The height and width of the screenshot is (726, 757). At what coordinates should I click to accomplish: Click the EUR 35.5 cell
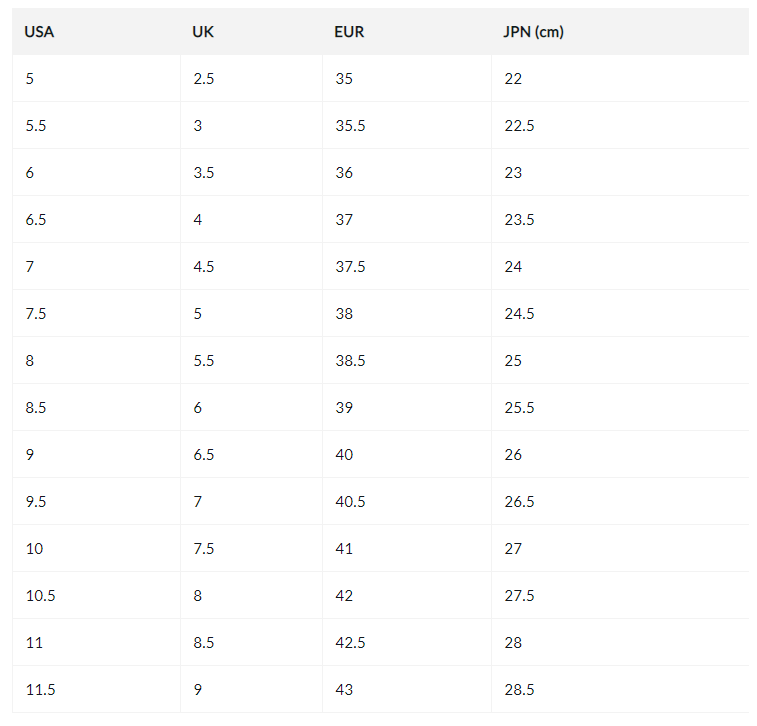[x=350, y=126]
